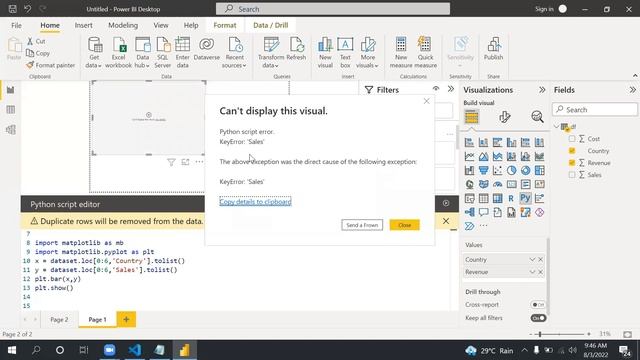Click the title bar Search box
This screenshot has width=640, height=360.
click(333, 9)
